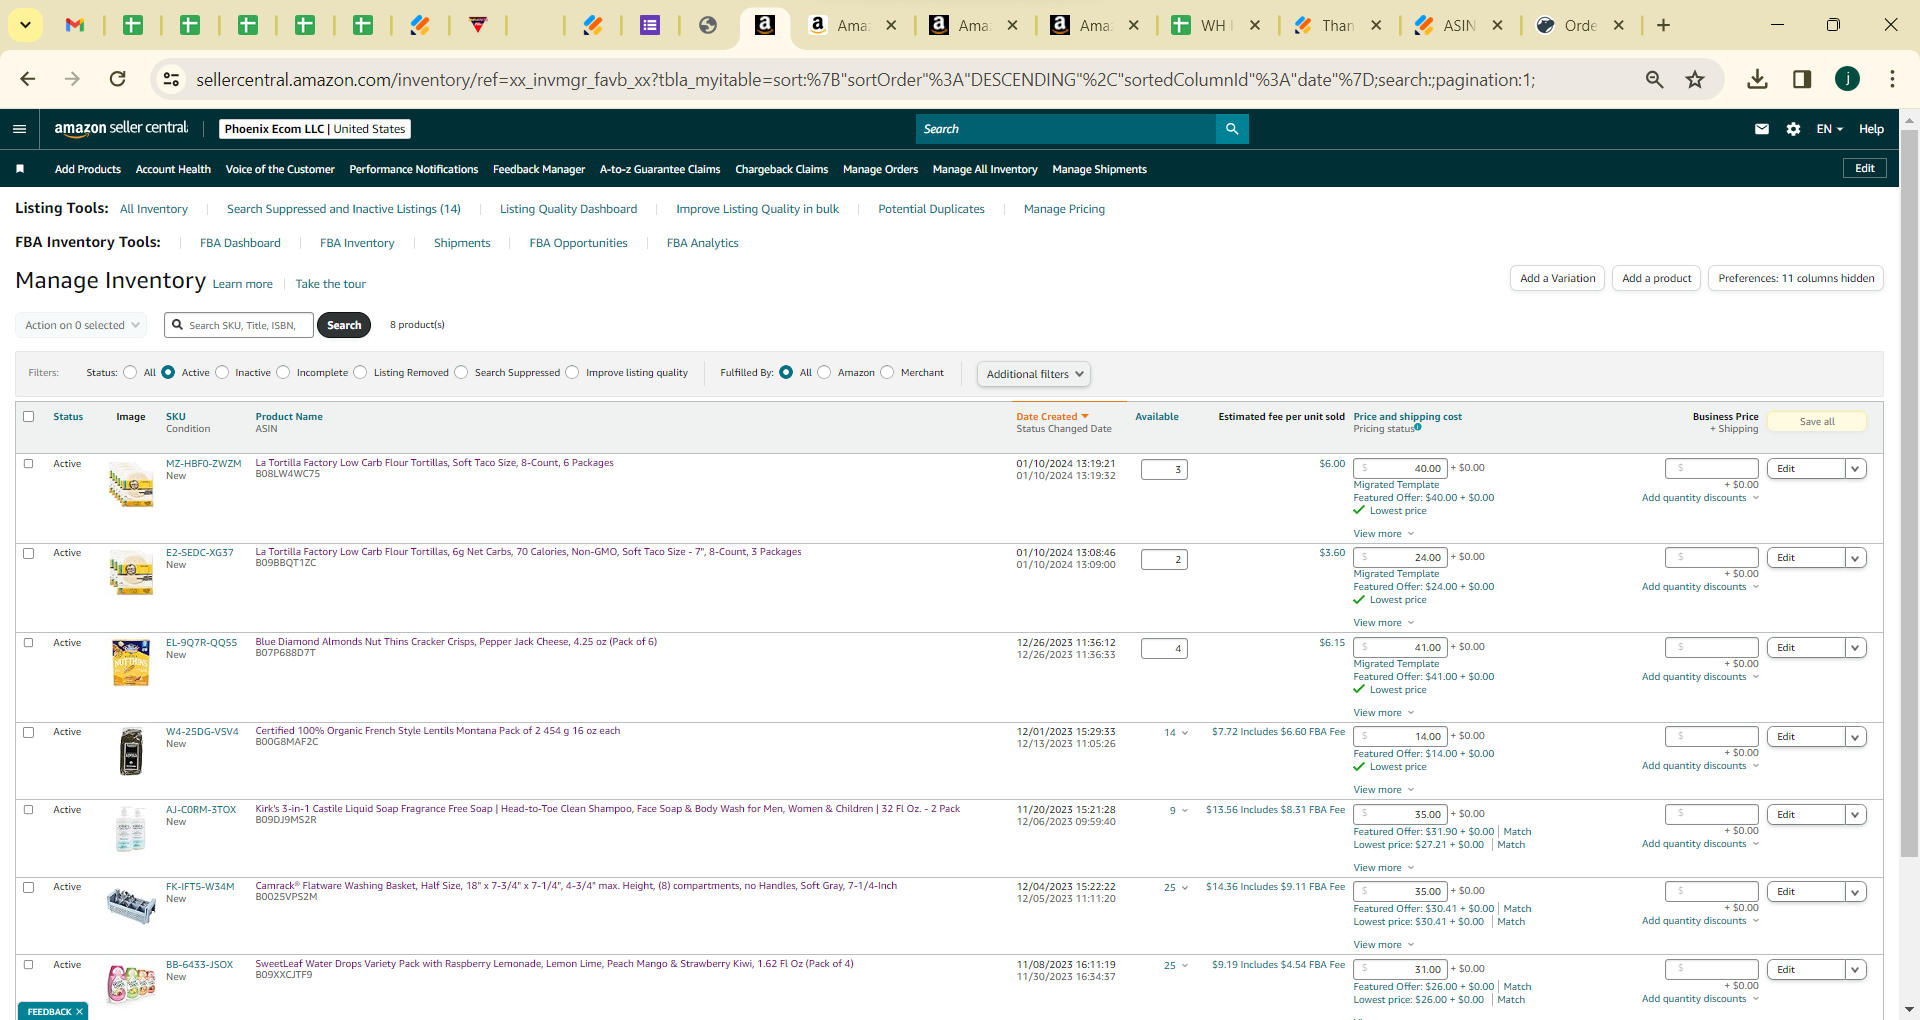
Task: Open Account Health menu item
Action: coord(173,169)
